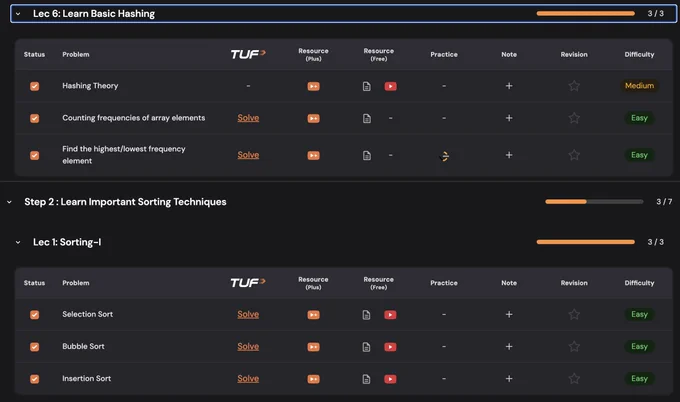This screenshot has height=402, width=680.
Task: Add note to highest/lowest frequency element
Action: 509,155
